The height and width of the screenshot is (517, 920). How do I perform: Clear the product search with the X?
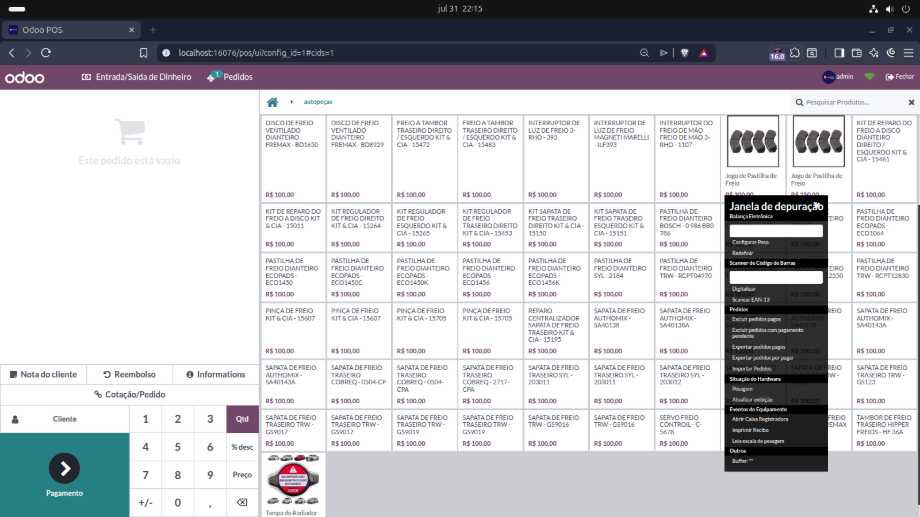tap(911, 102)
